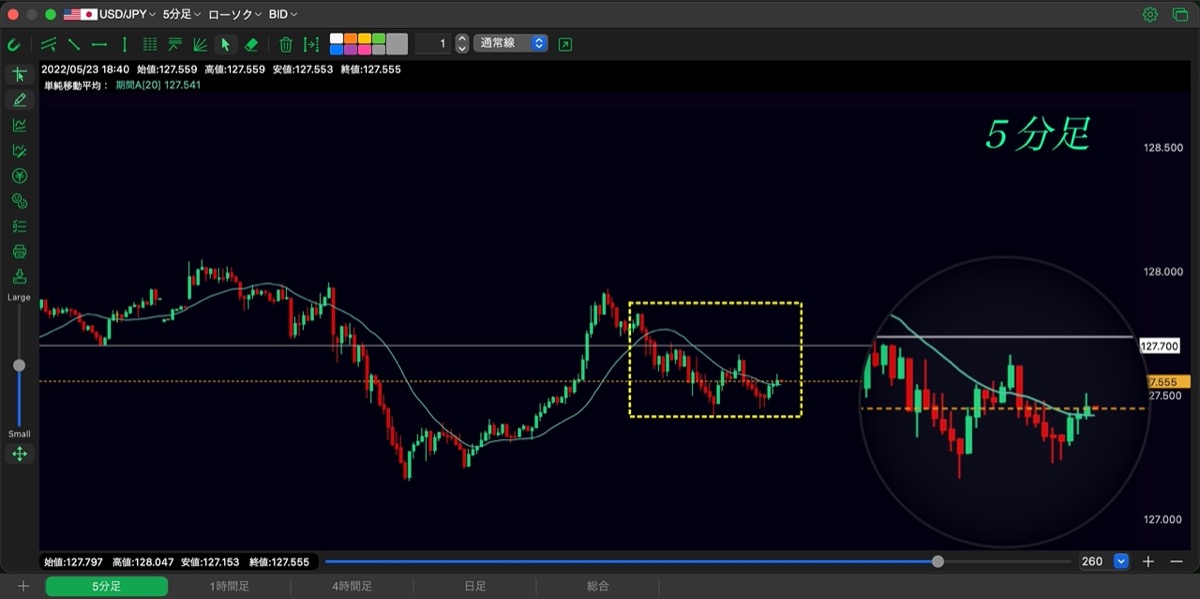Pick the blue color swatch
The image size is (1200, 599).
(337, 50)
